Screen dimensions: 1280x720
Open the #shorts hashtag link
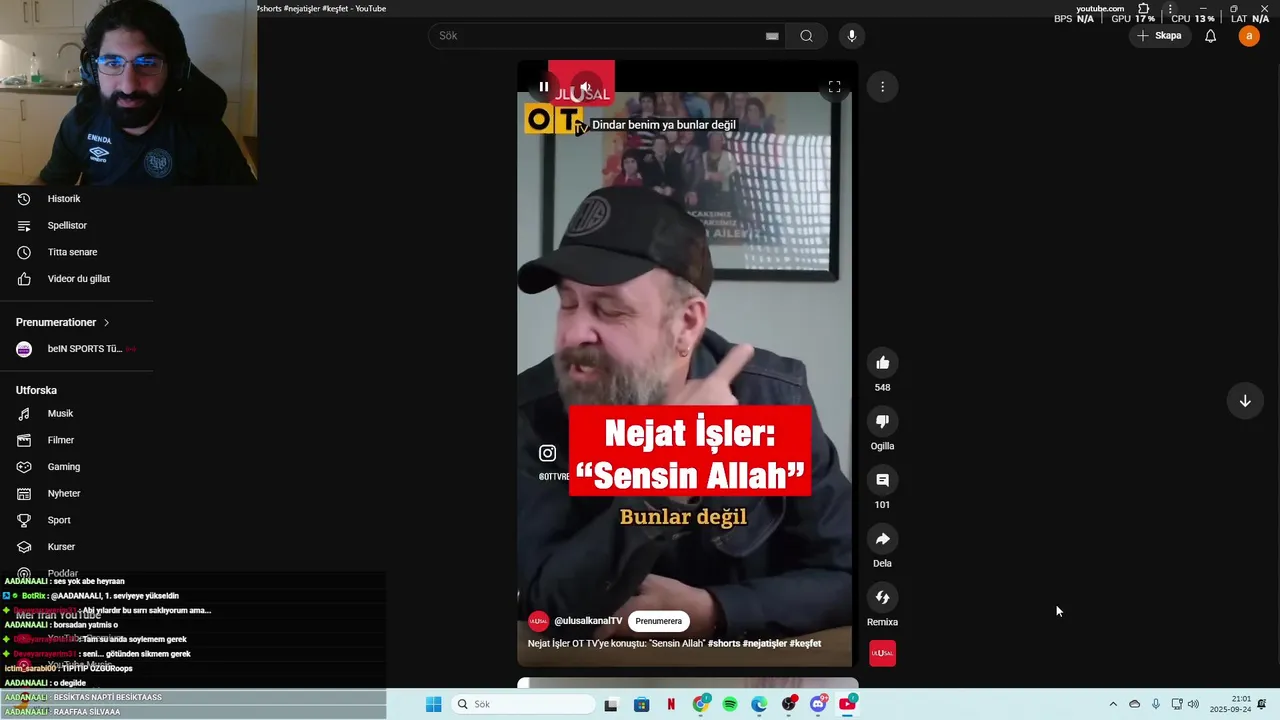(x=724, y=643)
